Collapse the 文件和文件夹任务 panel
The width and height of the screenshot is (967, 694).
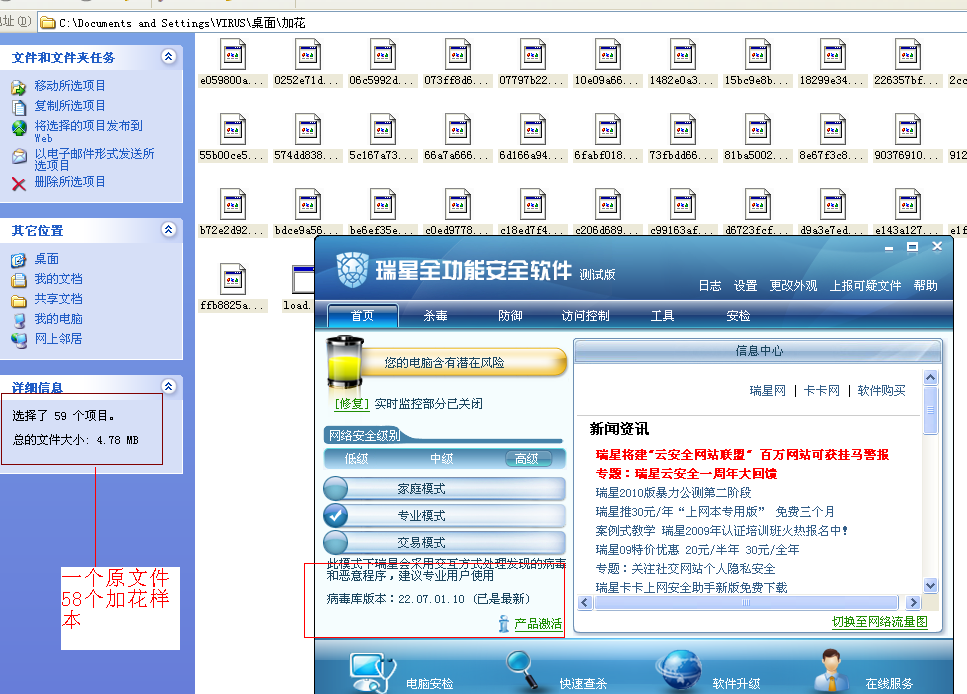point(168,57)
